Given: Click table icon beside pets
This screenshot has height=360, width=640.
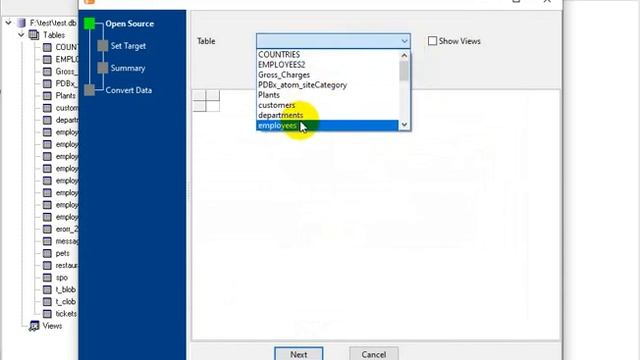Looking at the screenshot, I should click(x=47, y=253).
